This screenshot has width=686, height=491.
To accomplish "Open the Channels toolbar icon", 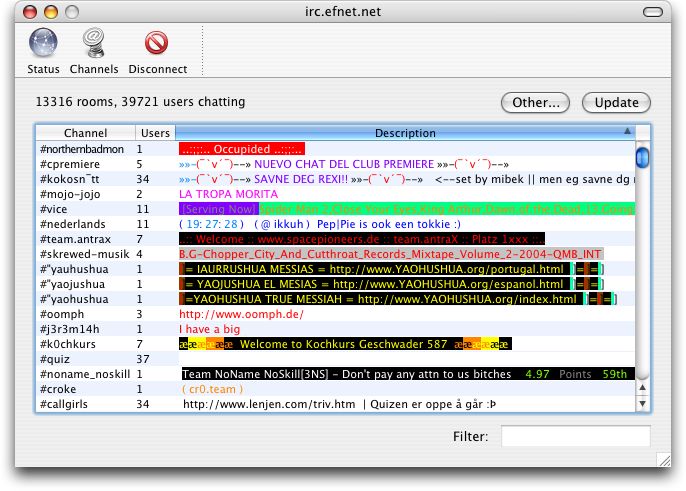I will 94,43.
